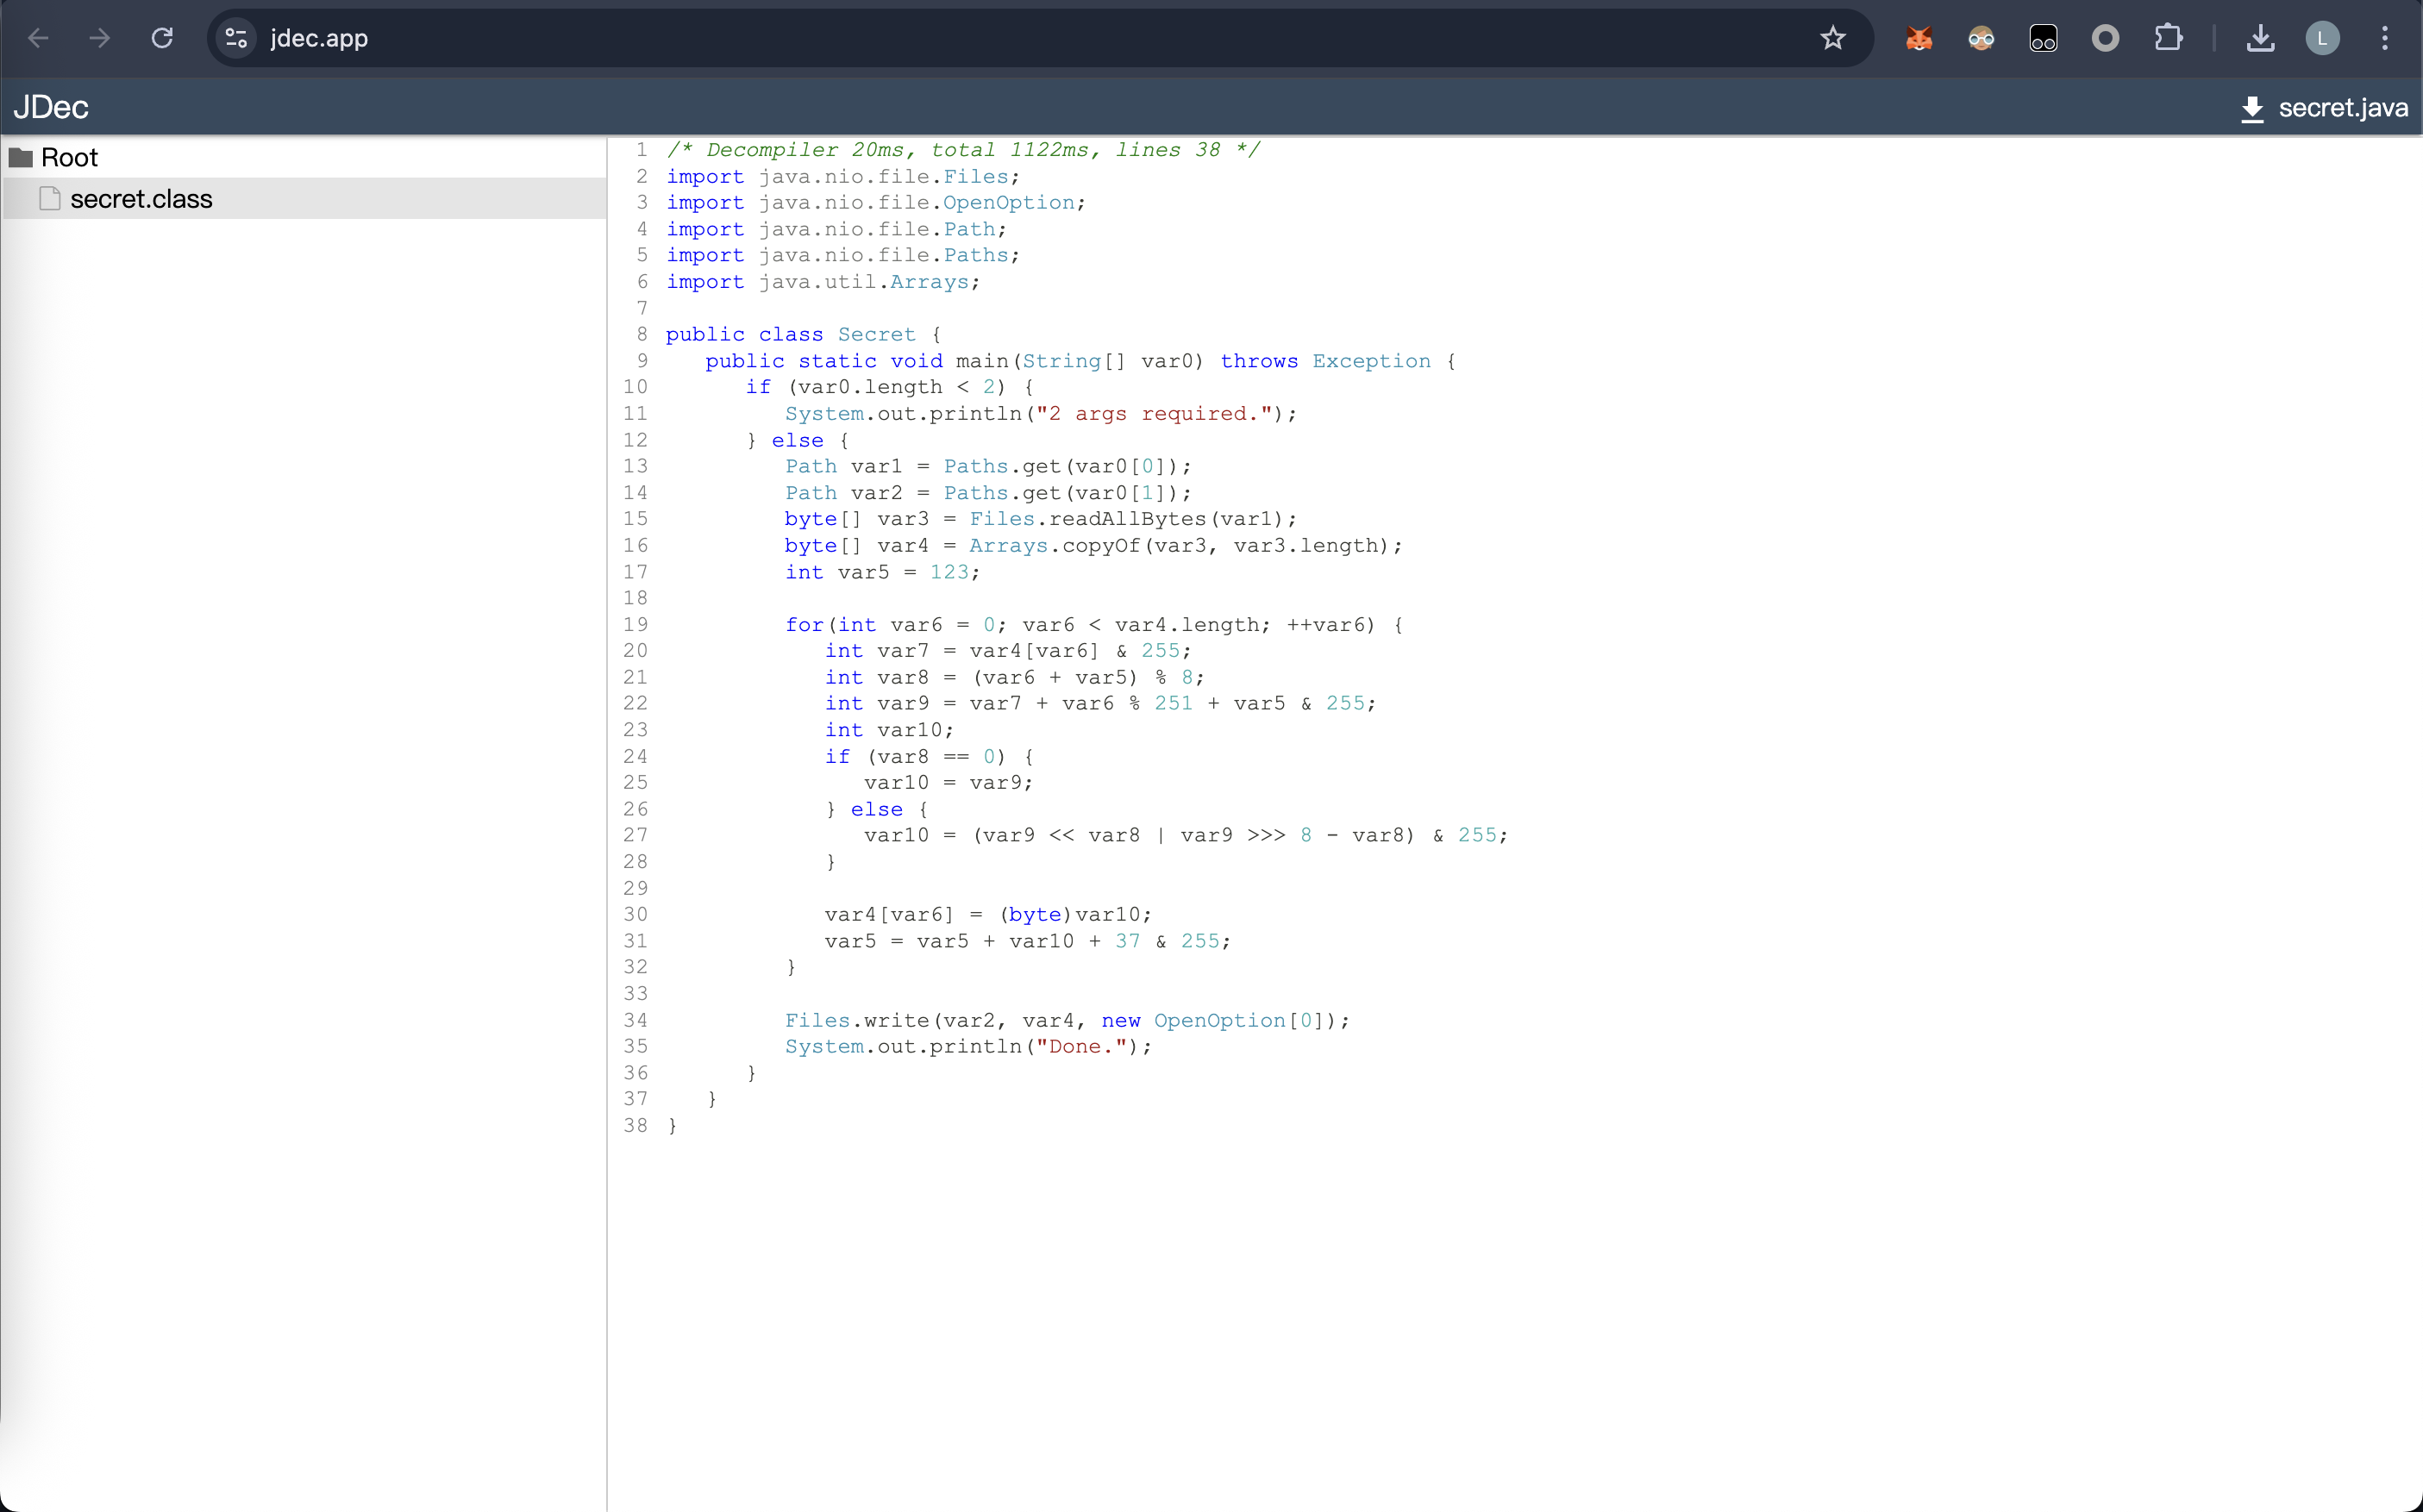Open site information icon in address bar

coord(236,38)
